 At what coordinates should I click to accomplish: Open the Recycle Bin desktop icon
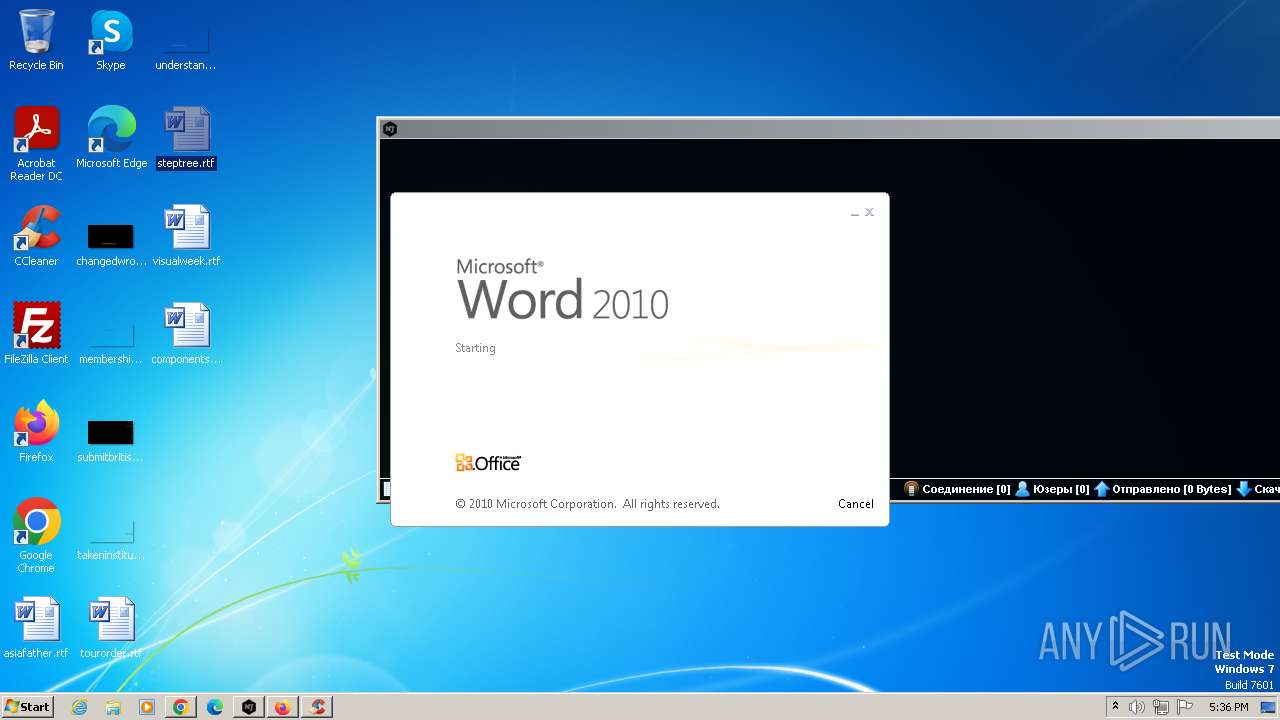pos(36,41)
